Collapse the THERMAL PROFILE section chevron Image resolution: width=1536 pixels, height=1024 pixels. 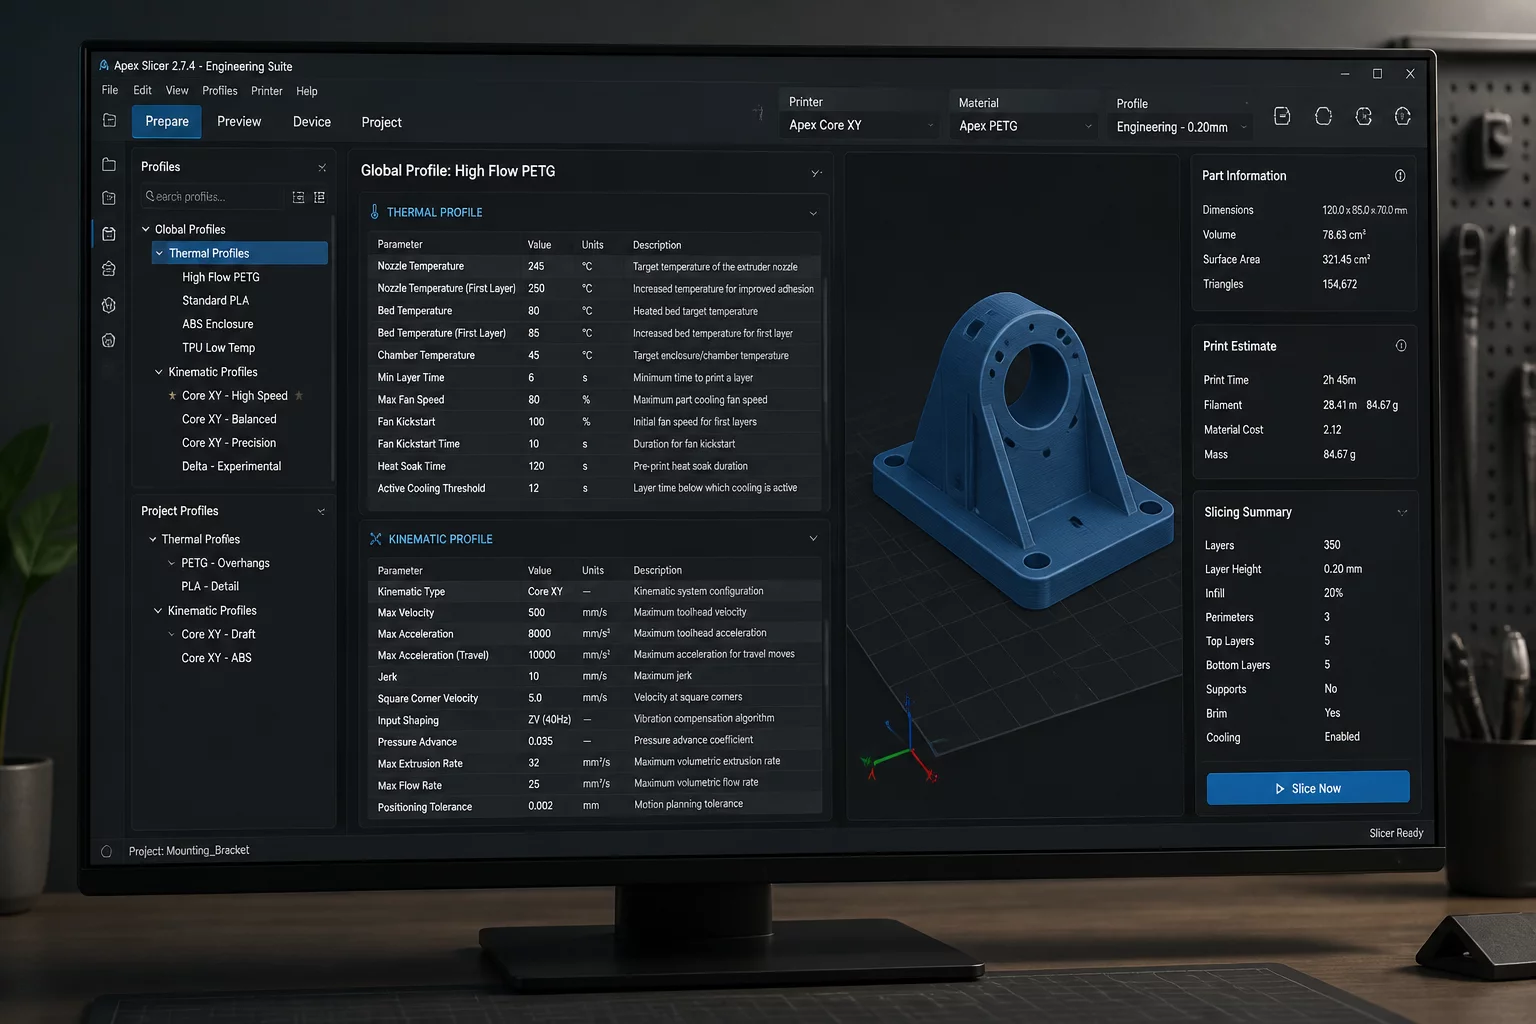pos(813,213)
